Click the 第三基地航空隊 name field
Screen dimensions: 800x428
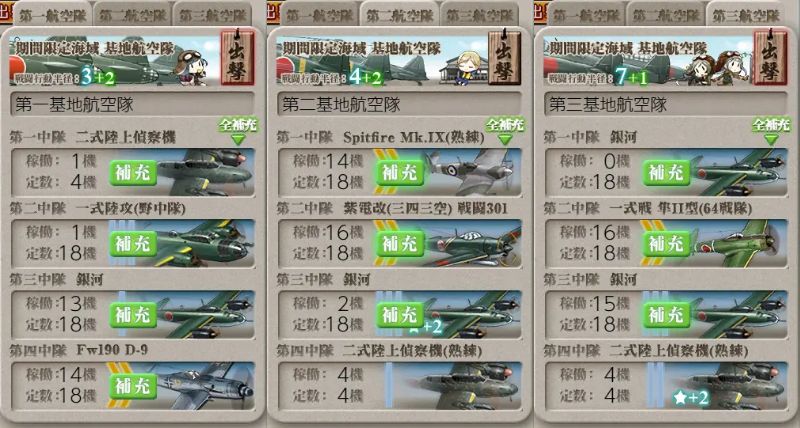point(666,105)
